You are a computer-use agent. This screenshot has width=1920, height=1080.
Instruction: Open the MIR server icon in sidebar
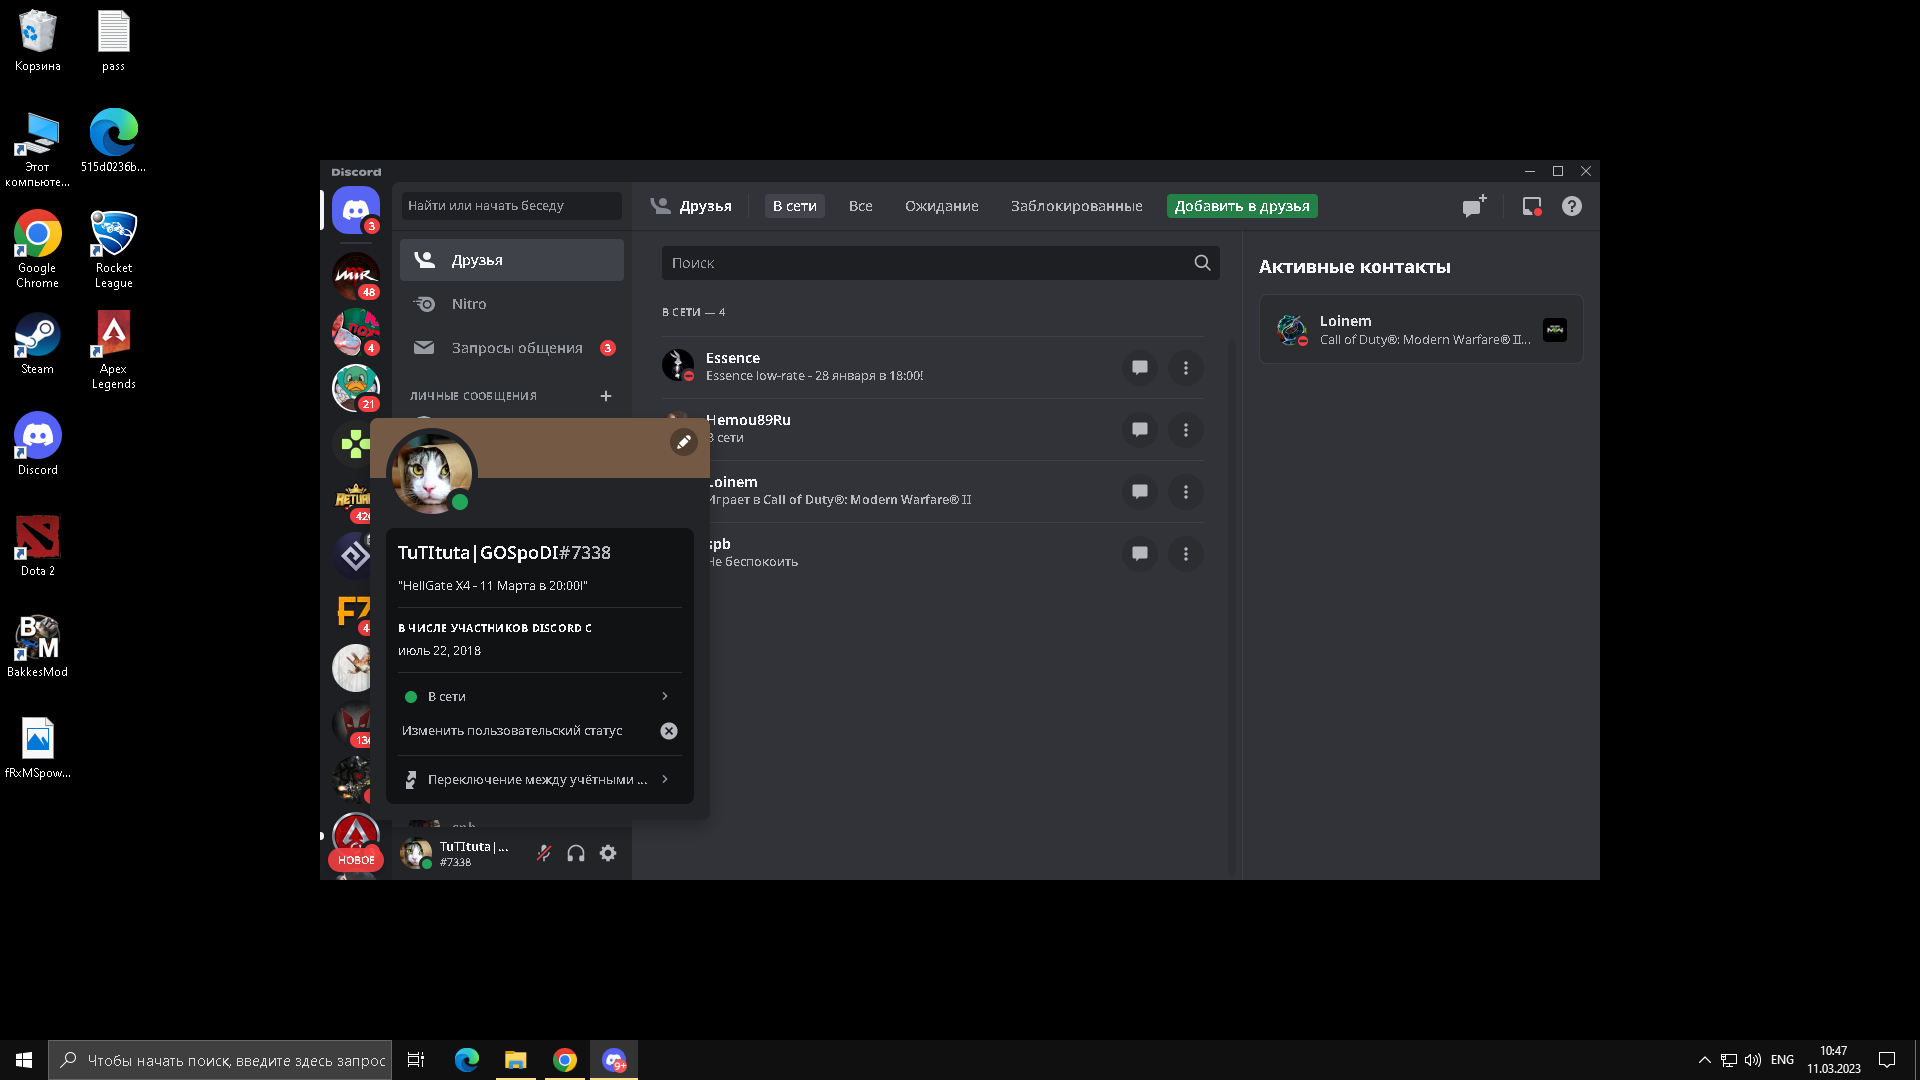[x=356, y=276]
